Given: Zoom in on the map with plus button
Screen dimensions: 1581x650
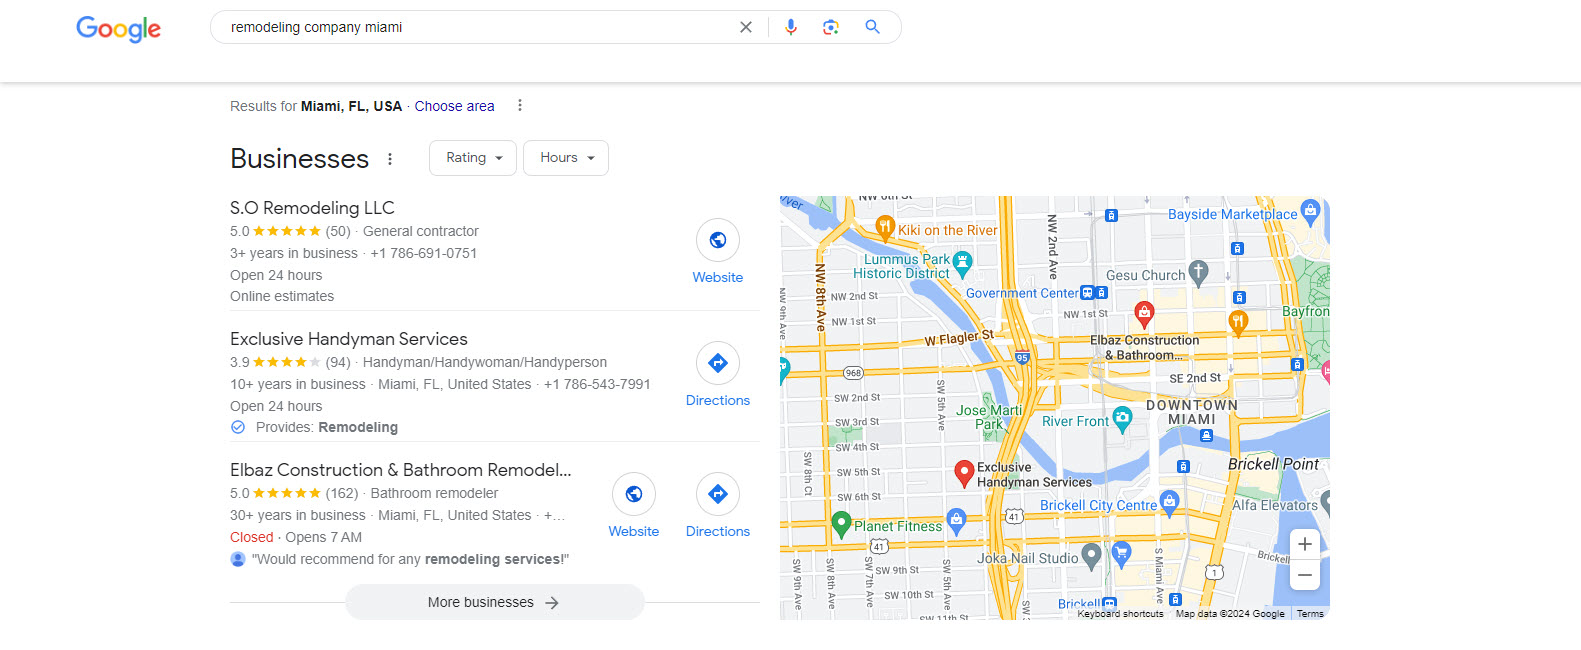Looking at the screenshot, I should click(1305, 544).
